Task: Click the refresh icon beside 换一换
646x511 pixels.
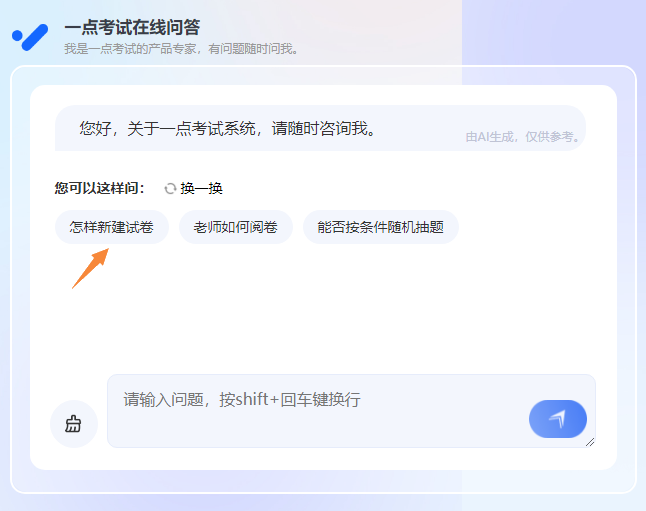Action: 170,189
